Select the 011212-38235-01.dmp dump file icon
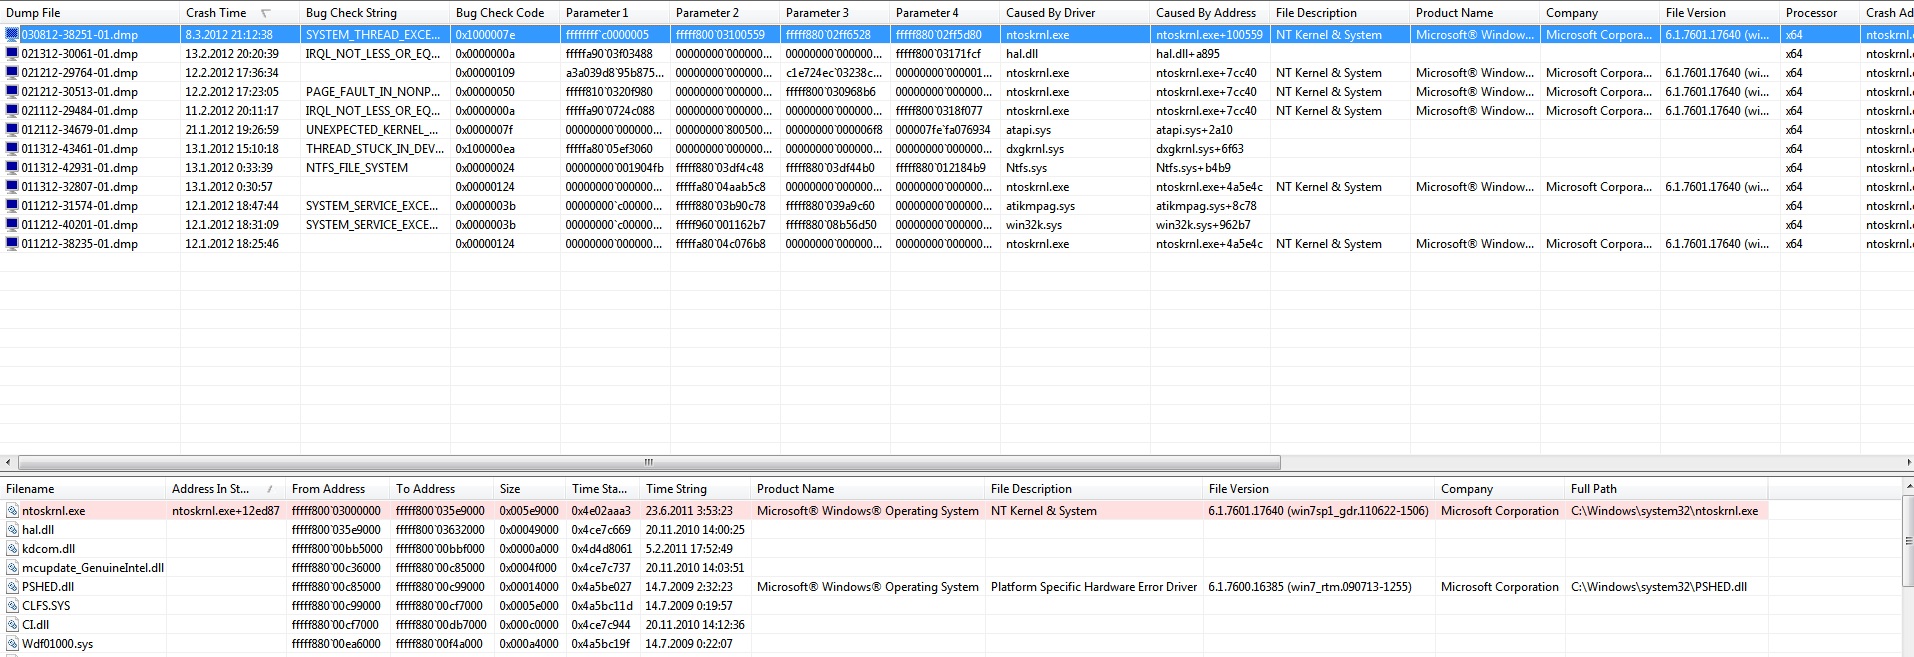The height and width of the screenshot is (657, 1914). (x=12, y=244)
